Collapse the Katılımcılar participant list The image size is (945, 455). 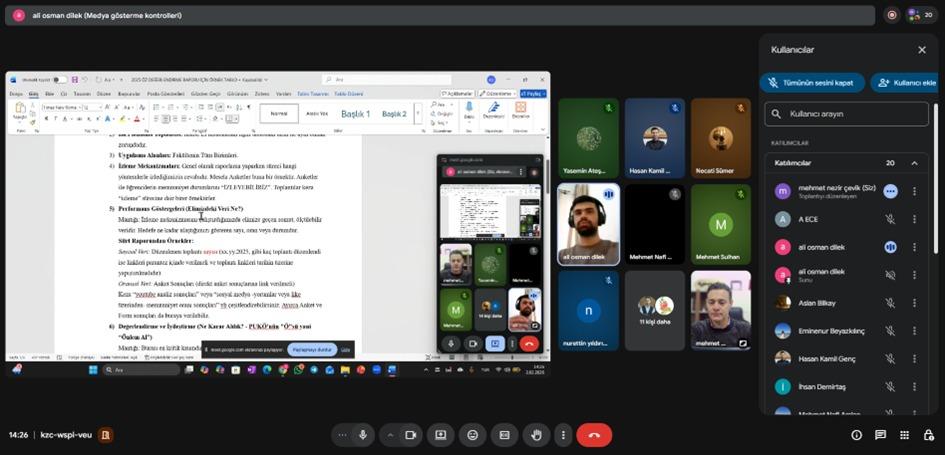coord(914,163)
